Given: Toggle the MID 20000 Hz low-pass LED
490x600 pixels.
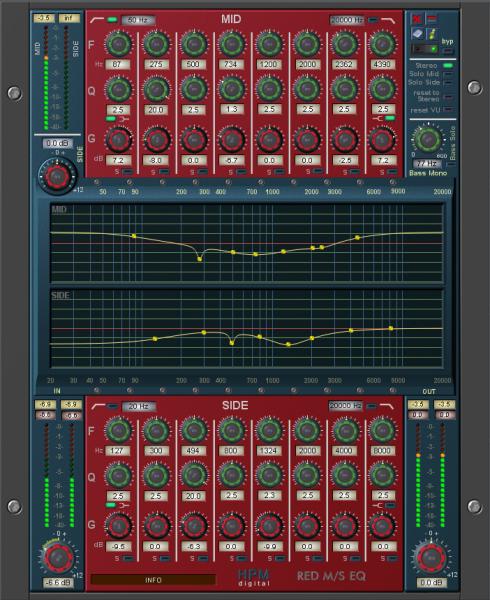Looking at the screenshot, I should click(x=372, y=20).
